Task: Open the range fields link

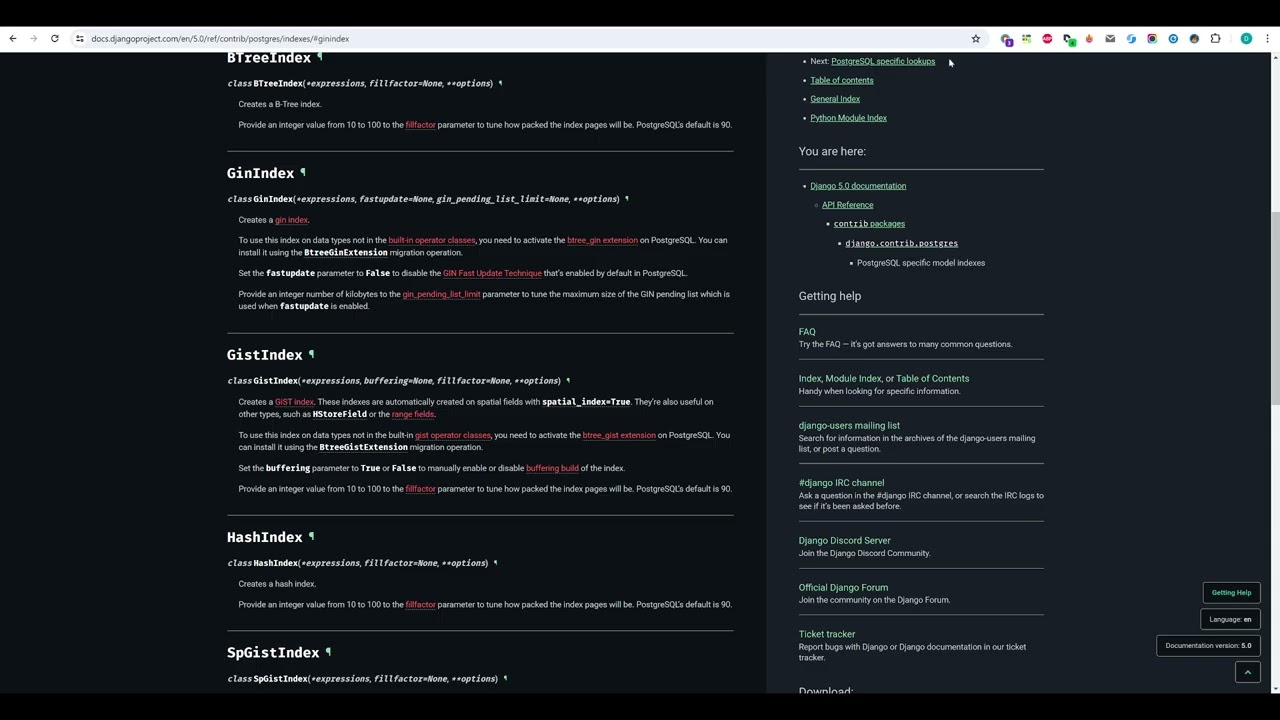Action: click(413, 414)
